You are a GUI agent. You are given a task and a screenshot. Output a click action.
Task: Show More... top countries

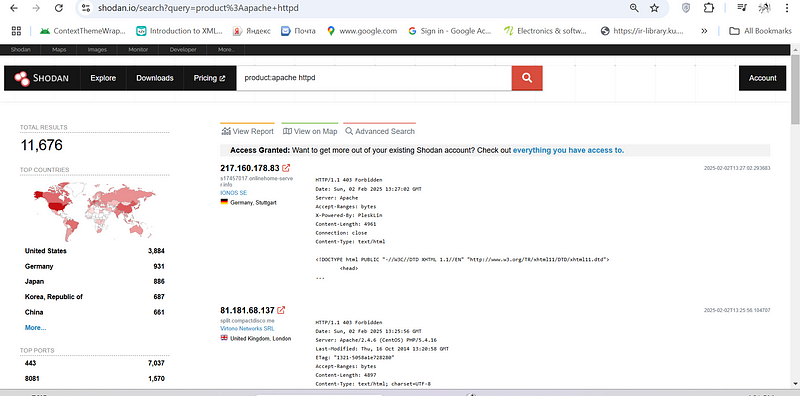coord(35,328)
